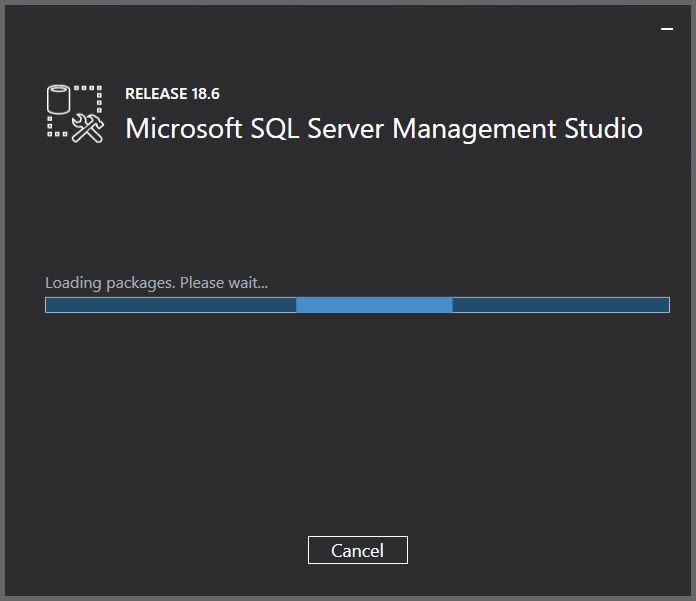Click the number '18.6' in release label
Viewport: 696px width, 601px height.
tap(205, 94)
